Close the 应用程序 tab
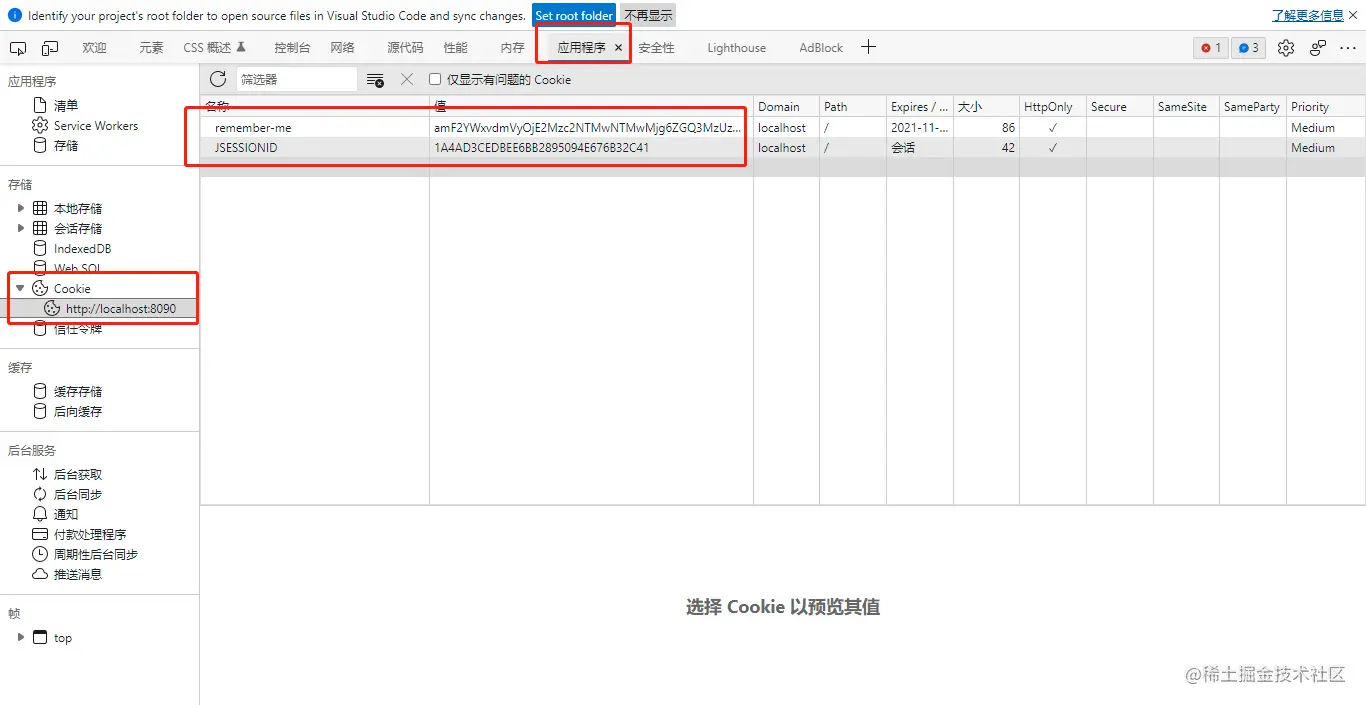This screenshot has width=1366, height=705. pos(618,48)
